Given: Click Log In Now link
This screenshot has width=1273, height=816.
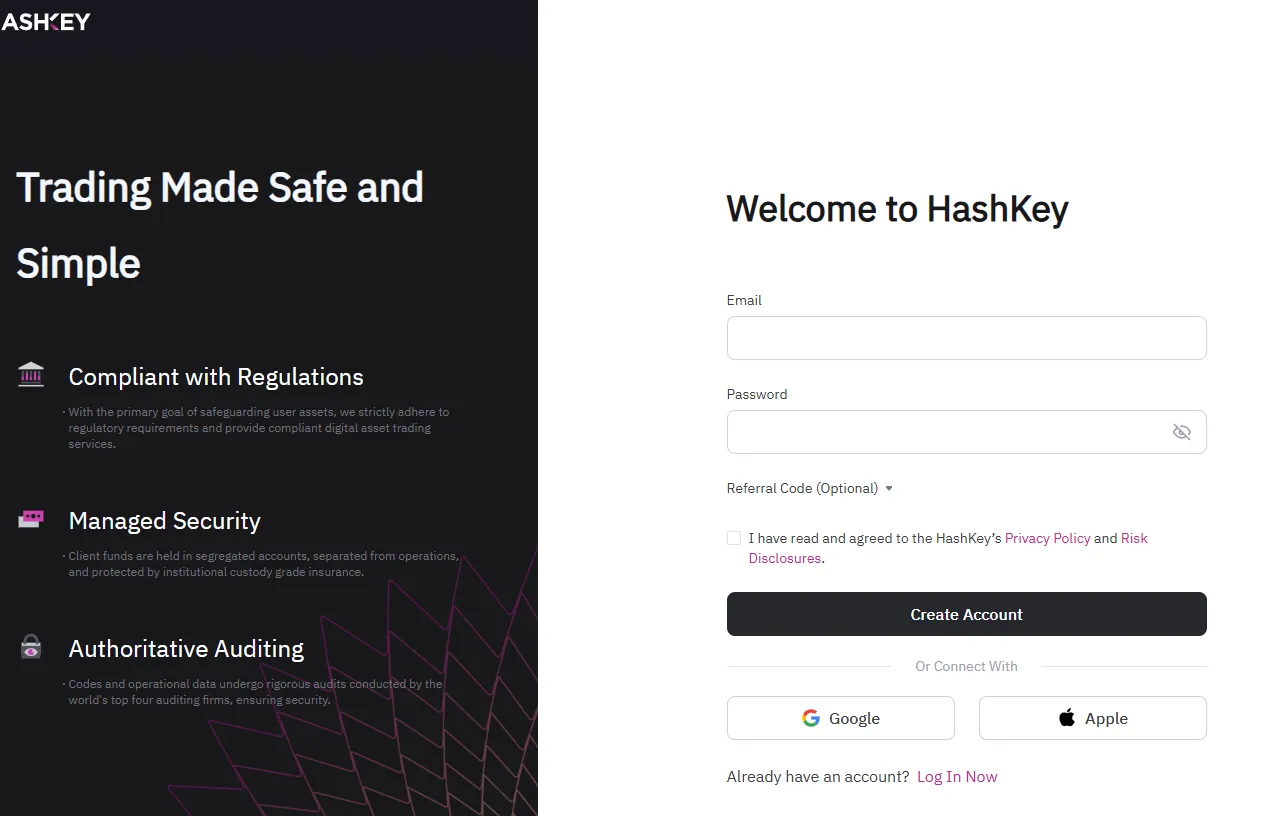Looking at the screenshot, I should coord(956,776).
